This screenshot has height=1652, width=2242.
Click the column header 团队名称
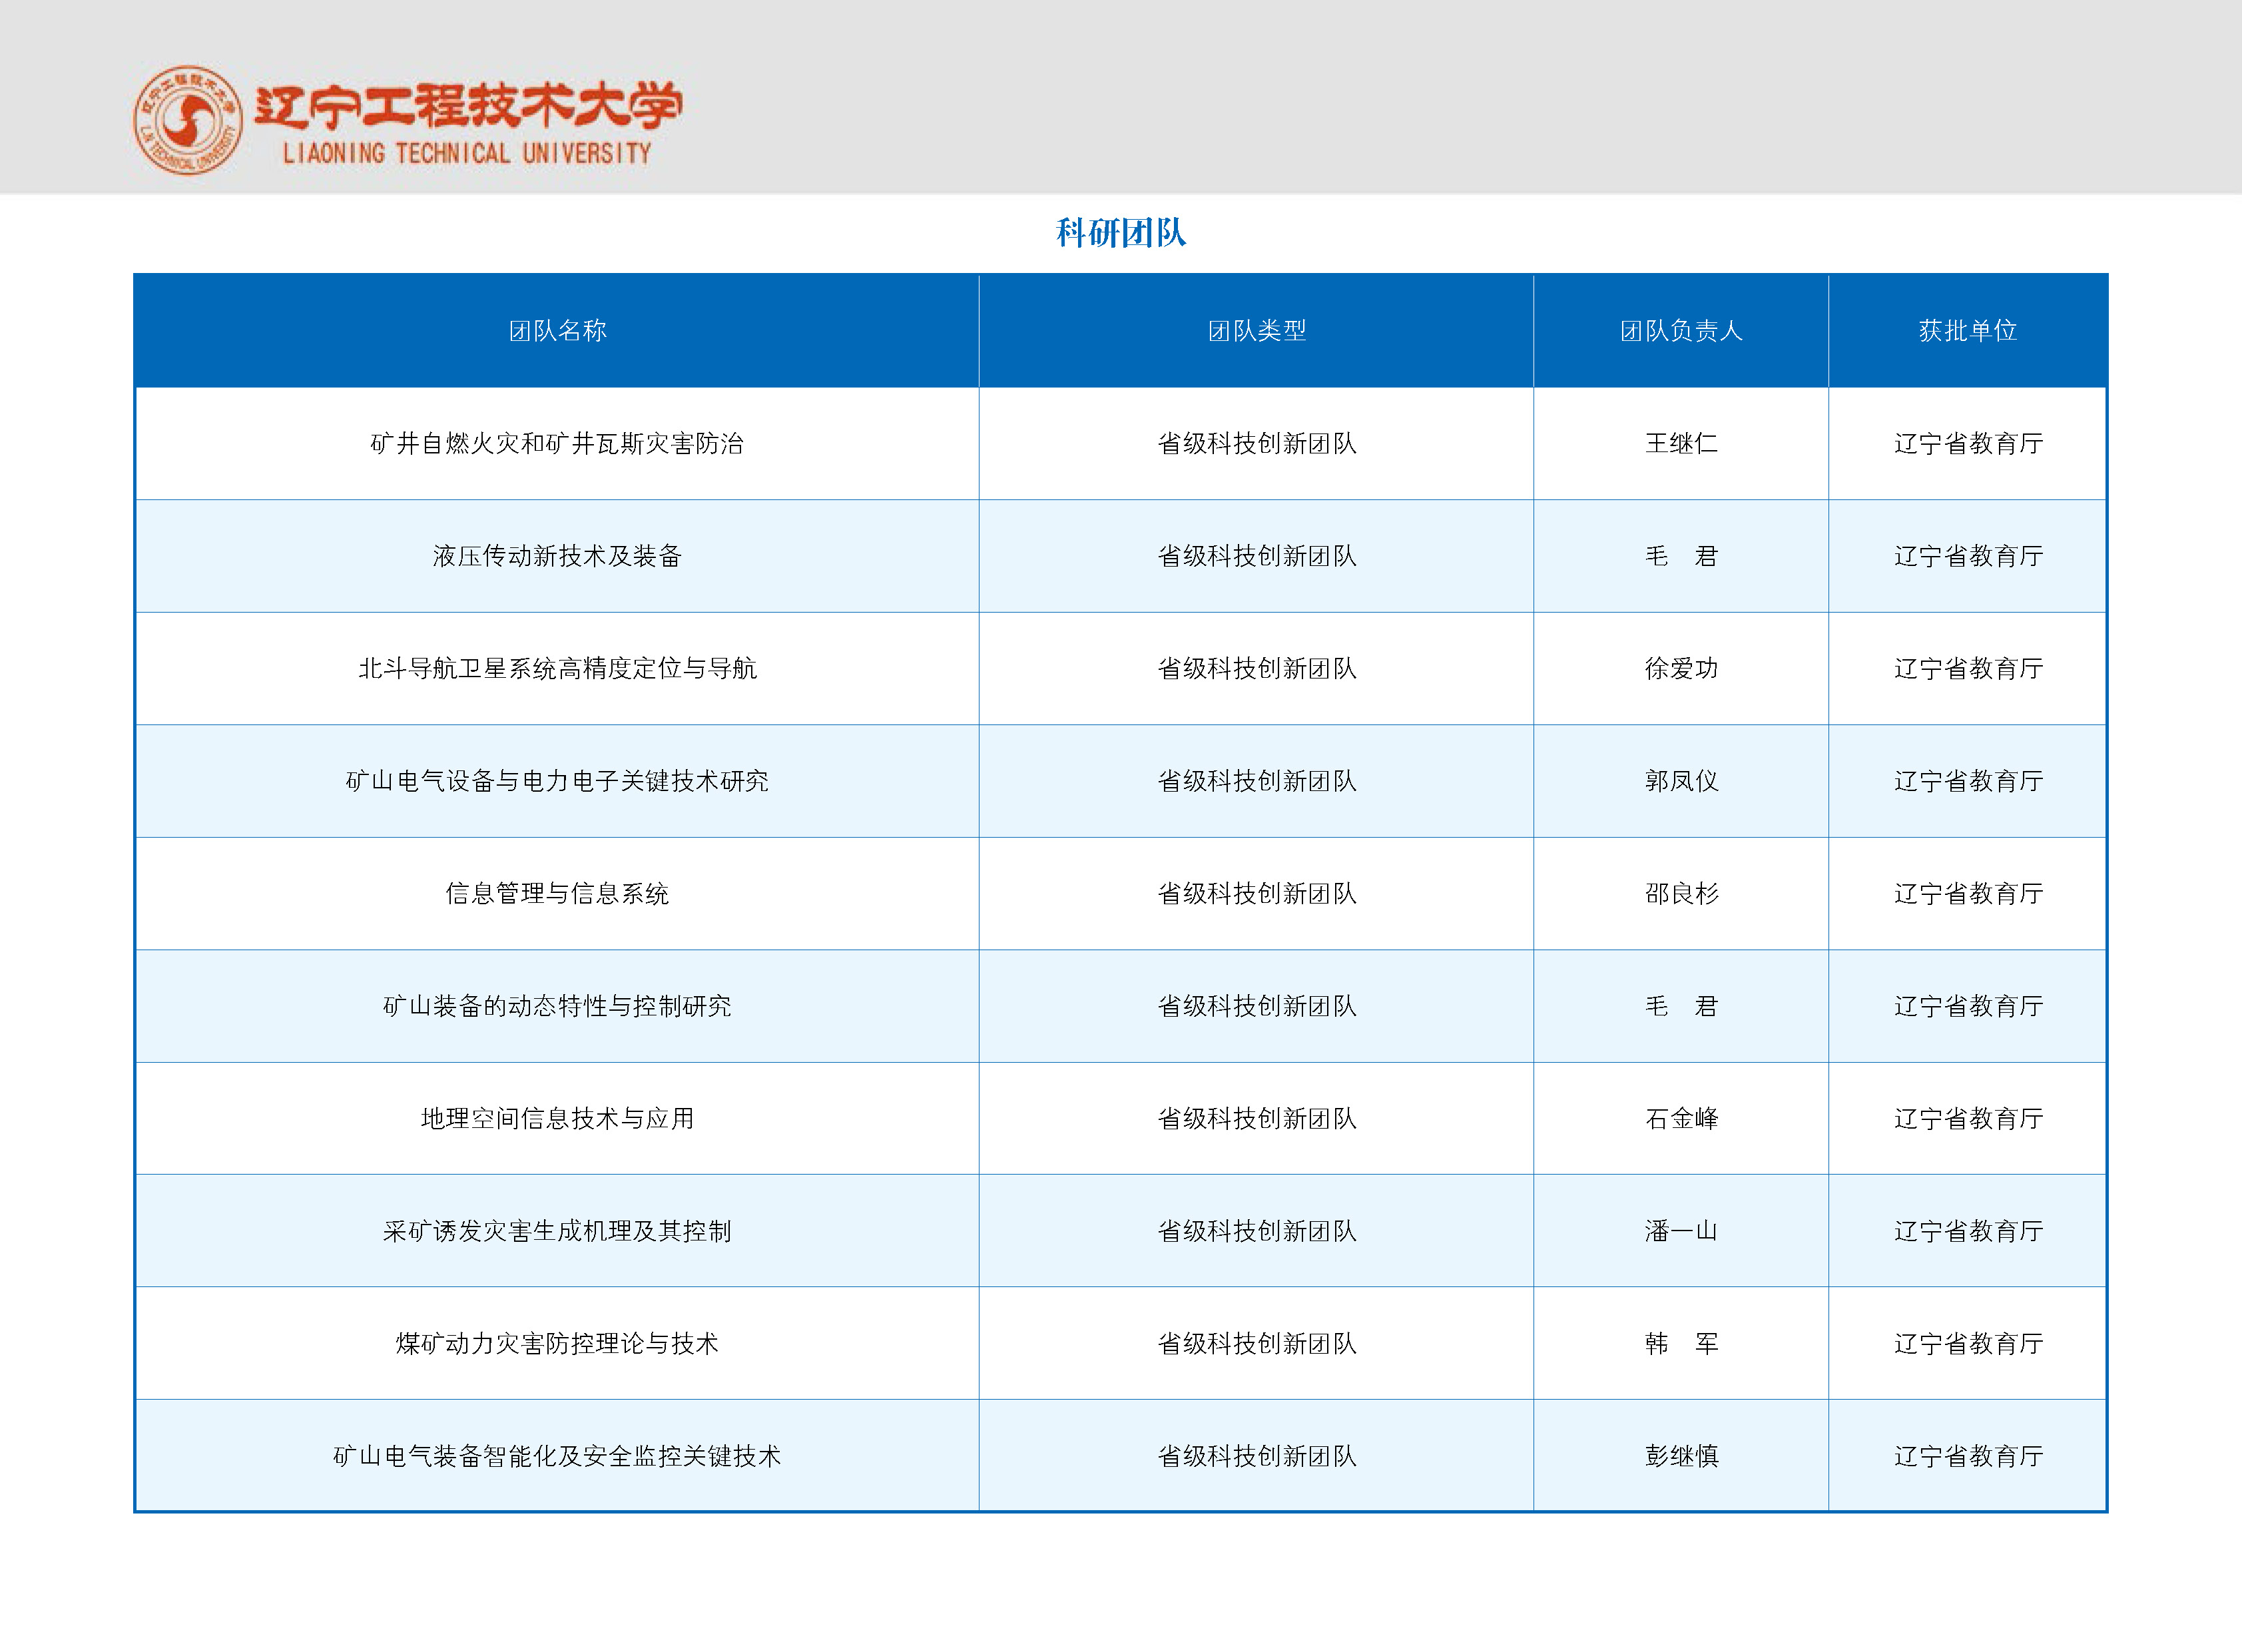tap(557, 331)
